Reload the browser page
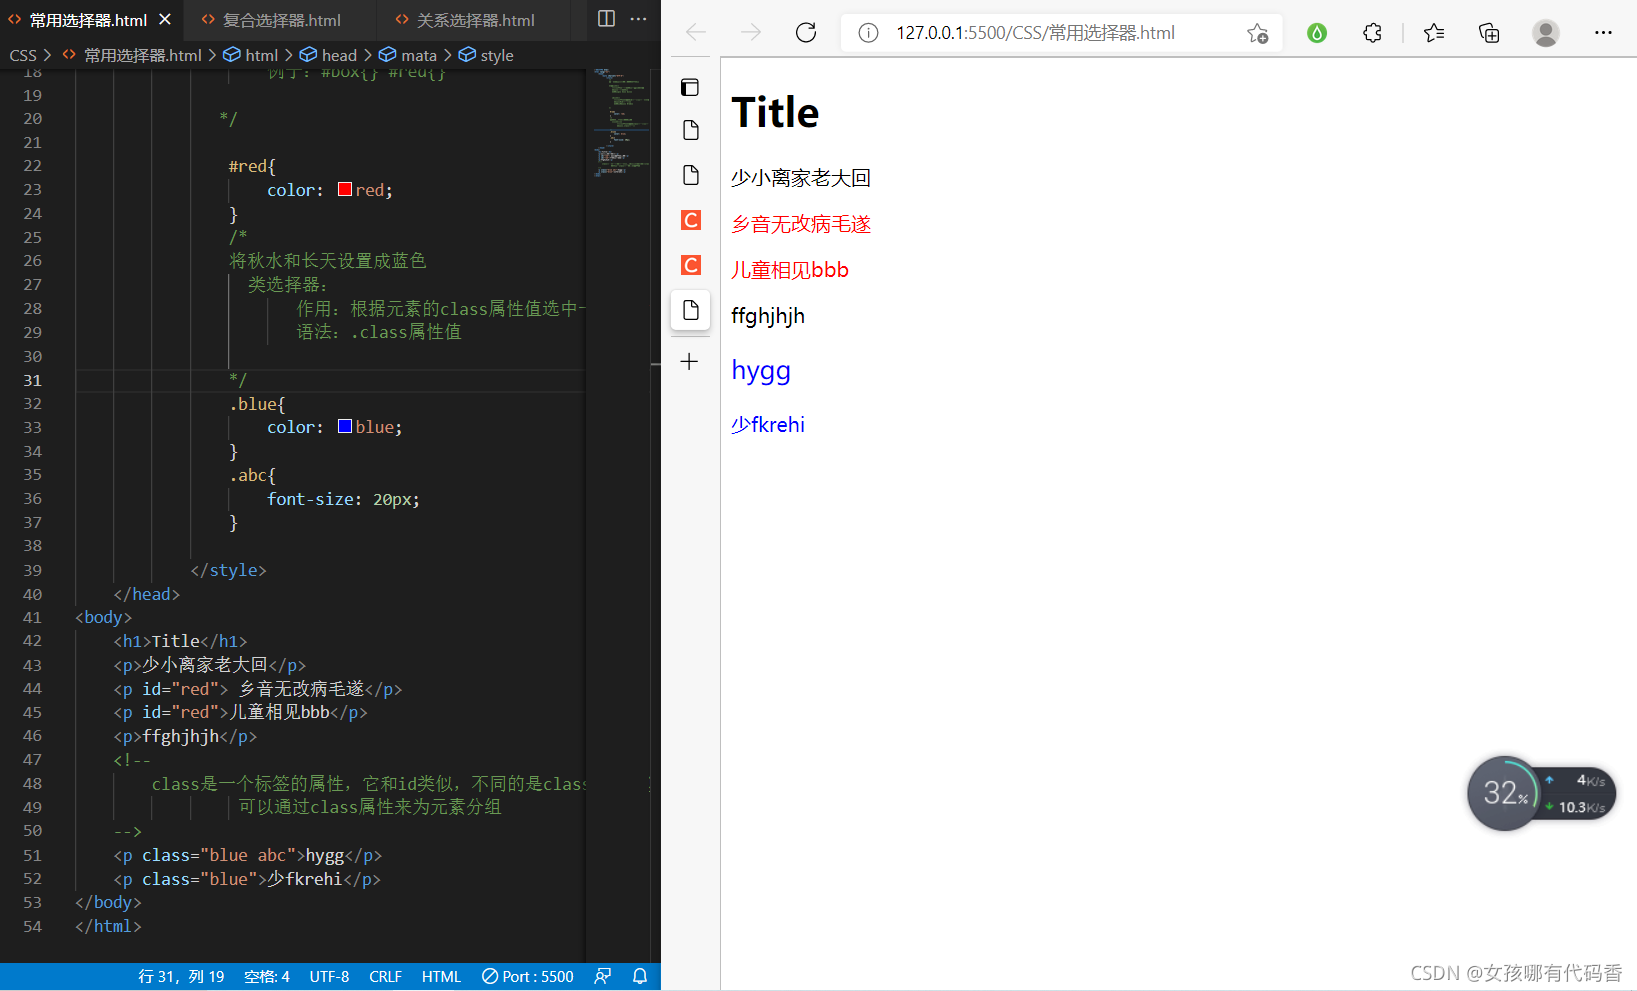This screenshot has width=1637, height=991. coord(806,32)
